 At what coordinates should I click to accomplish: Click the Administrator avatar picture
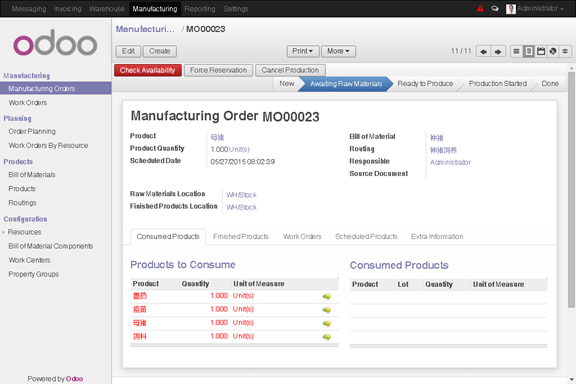[x=511, y=9]
